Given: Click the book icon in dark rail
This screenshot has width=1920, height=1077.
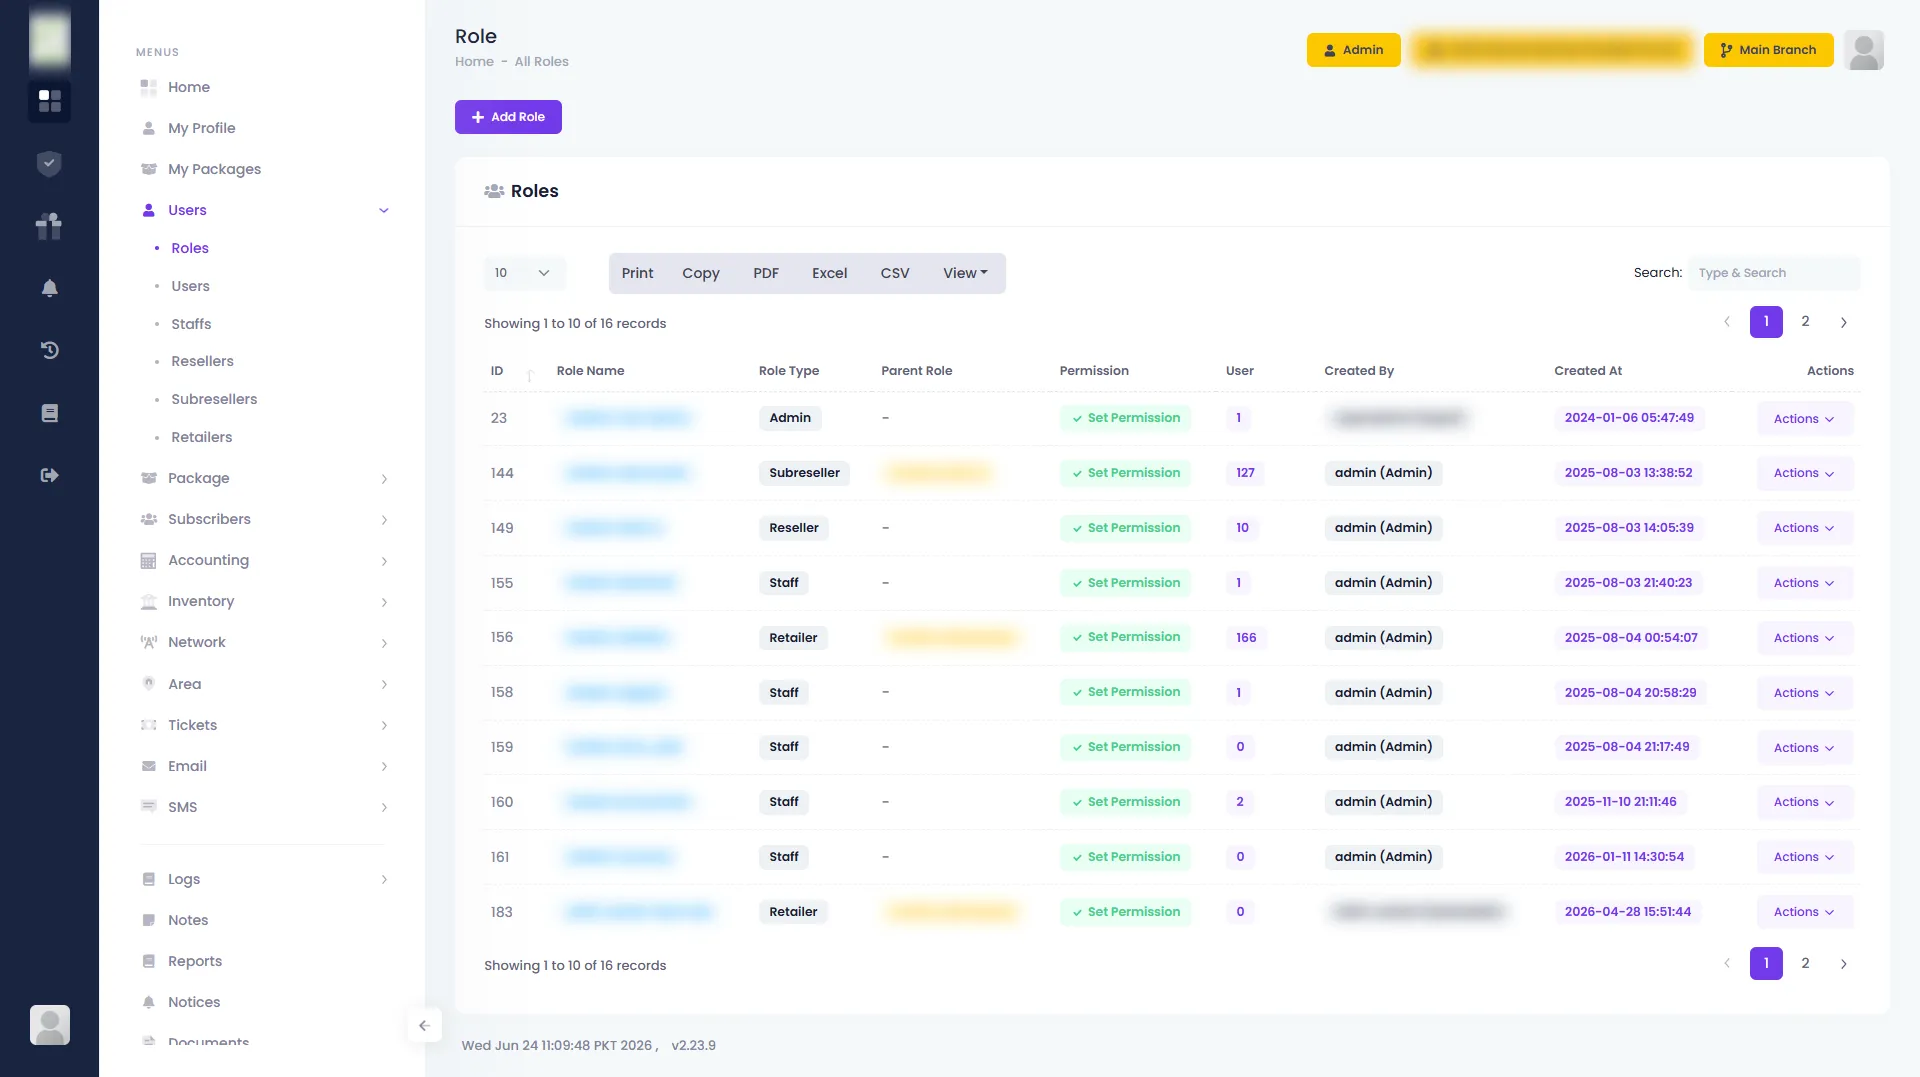Looking at the screenshot, I should point(49,413).
